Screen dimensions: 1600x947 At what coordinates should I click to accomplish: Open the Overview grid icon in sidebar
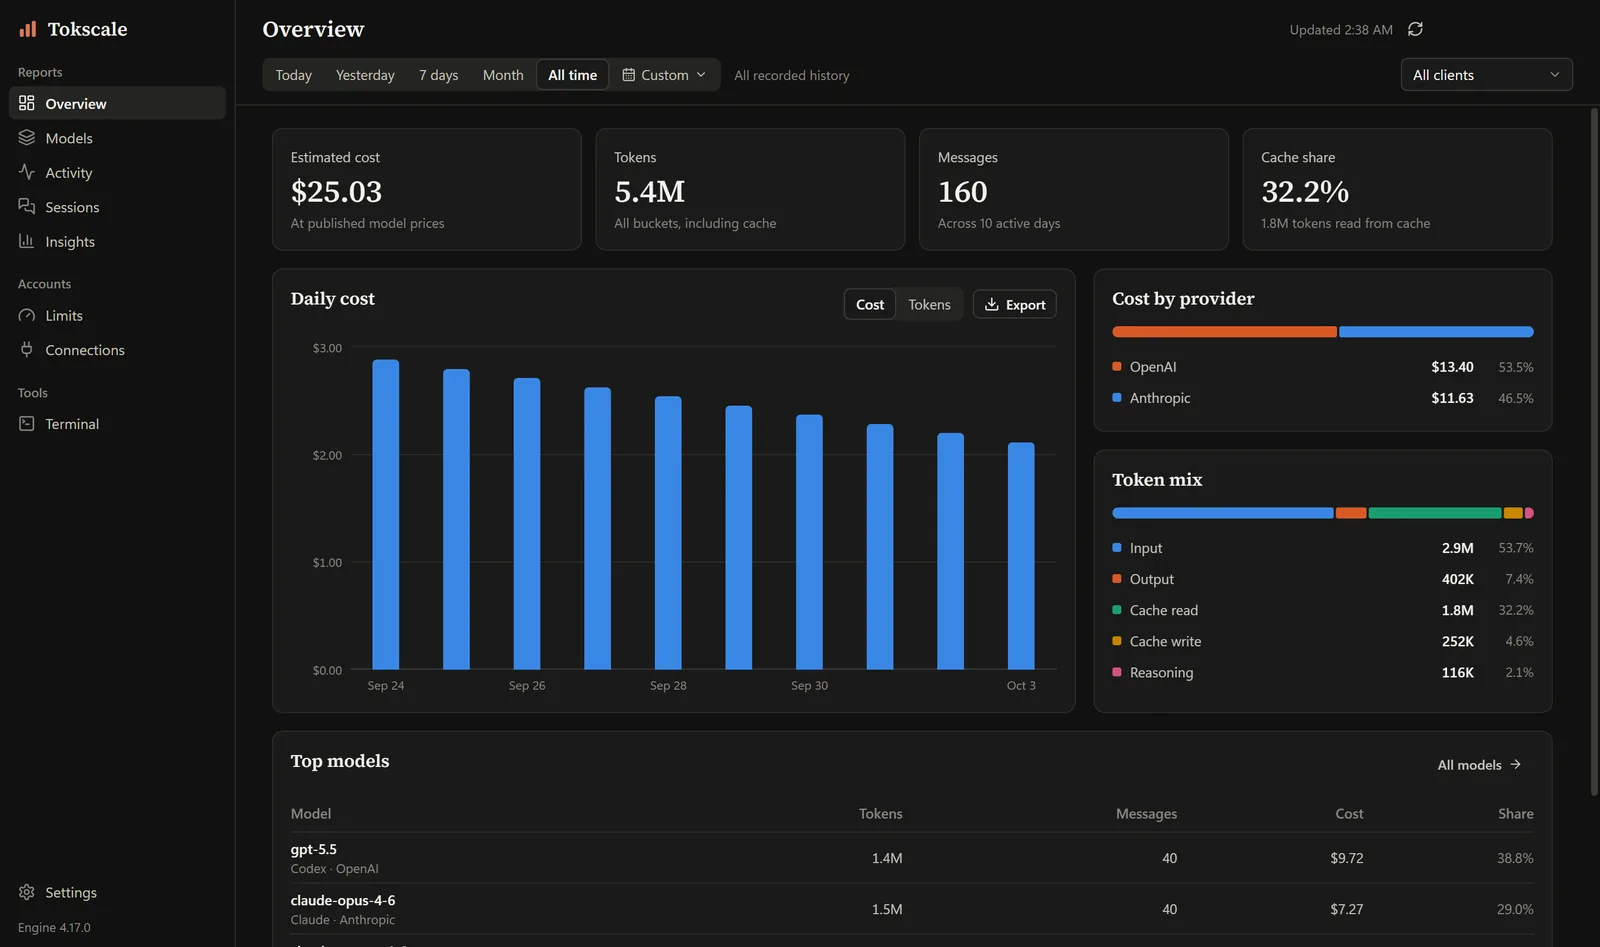[27, 103]
